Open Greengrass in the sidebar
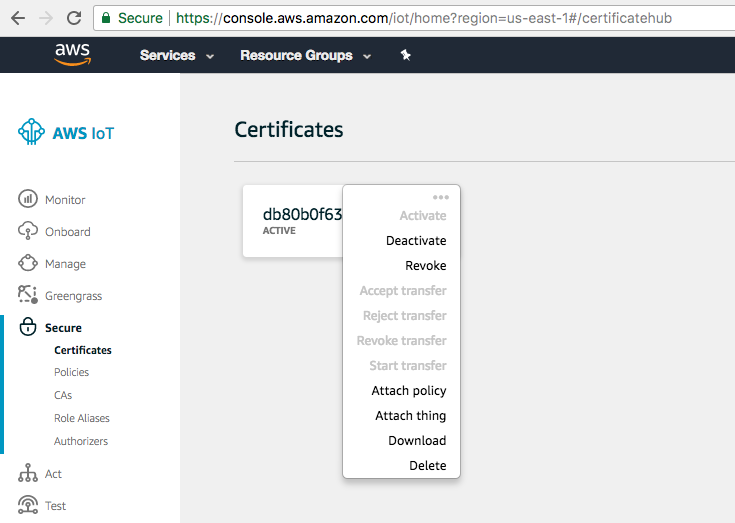Viewport: 735px width, 523px height. 73,296
